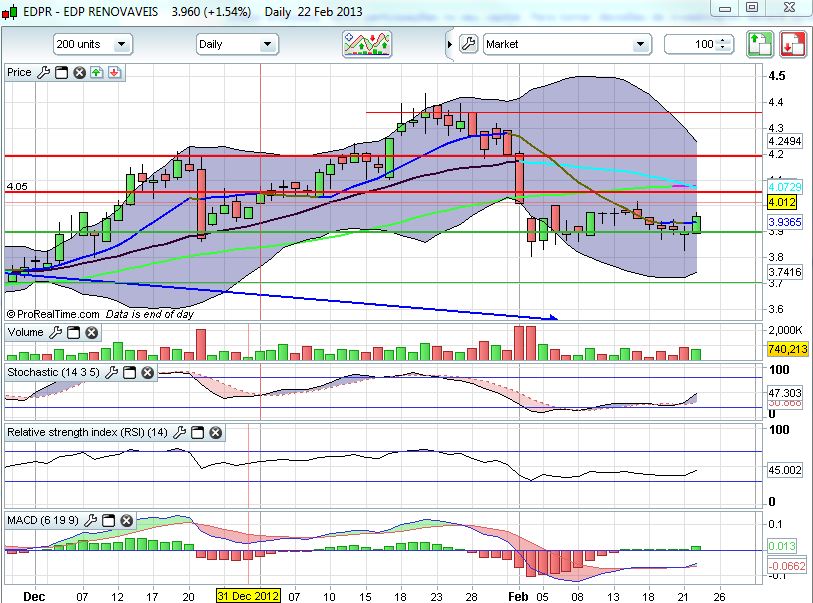Open the Market order type dropdown

(x=640, y=45)
